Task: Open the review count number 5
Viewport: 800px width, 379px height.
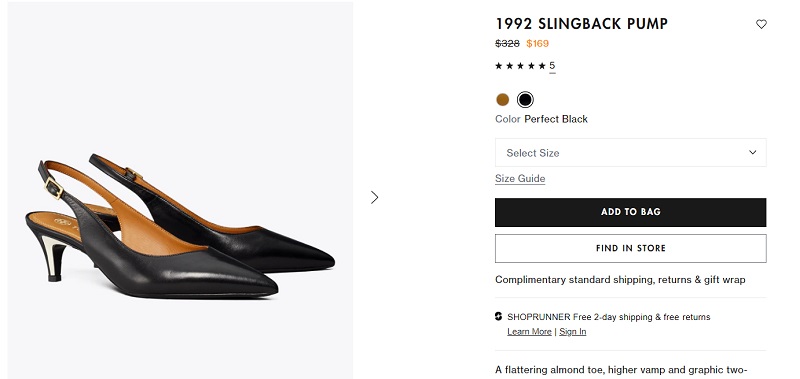Action: click(x=552, y=66)
